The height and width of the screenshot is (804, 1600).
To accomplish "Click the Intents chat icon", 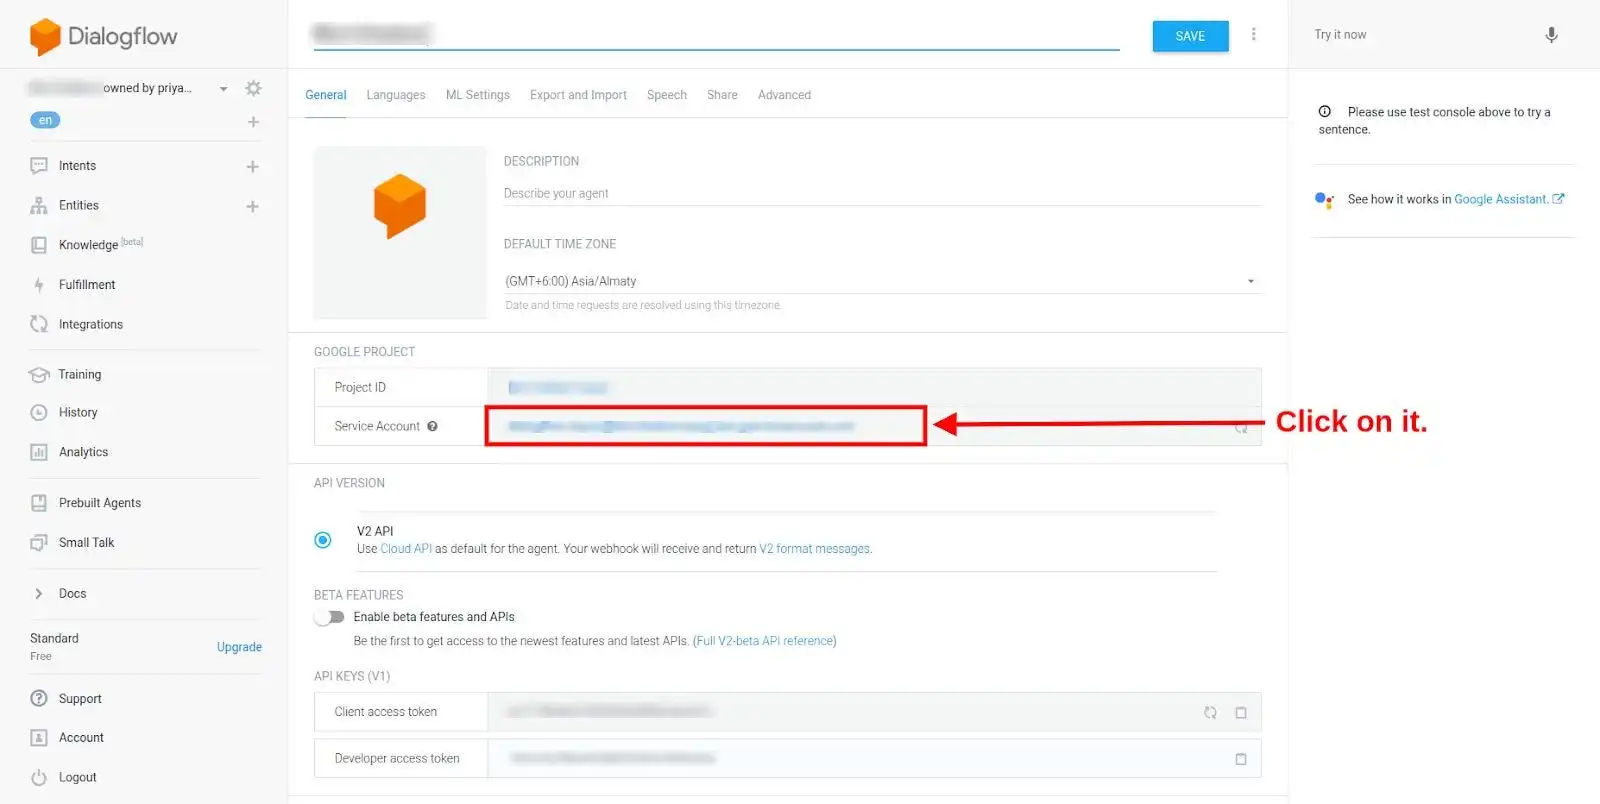I will pyautogui.click(x=39, y=166).
